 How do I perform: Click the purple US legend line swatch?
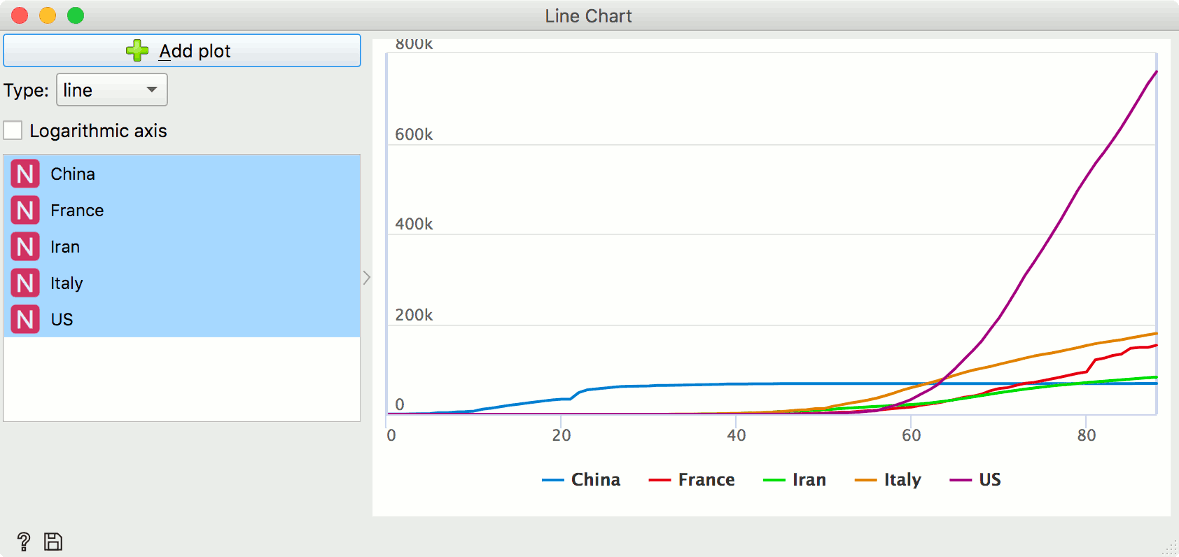coord(959,480)
